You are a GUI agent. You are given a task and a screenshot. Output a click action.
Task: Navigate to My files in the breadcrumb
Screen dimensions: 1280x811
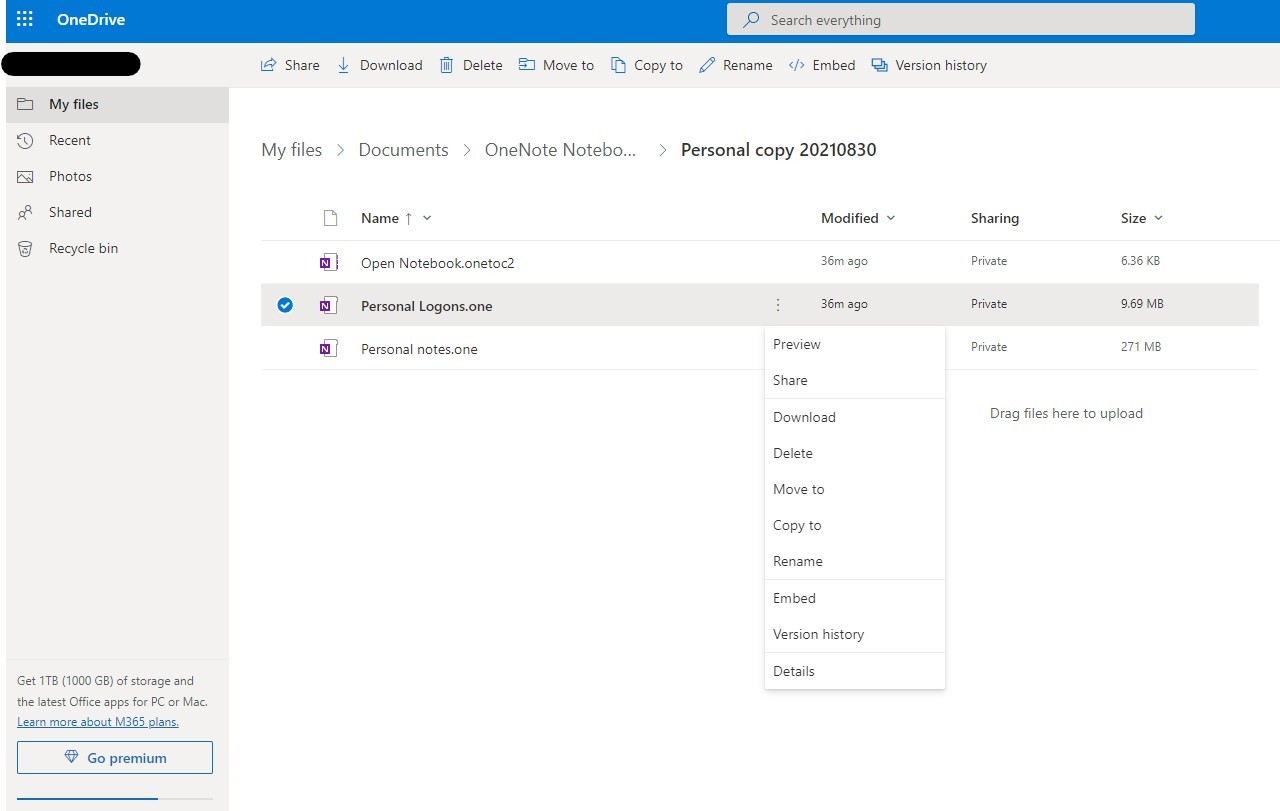292,150
